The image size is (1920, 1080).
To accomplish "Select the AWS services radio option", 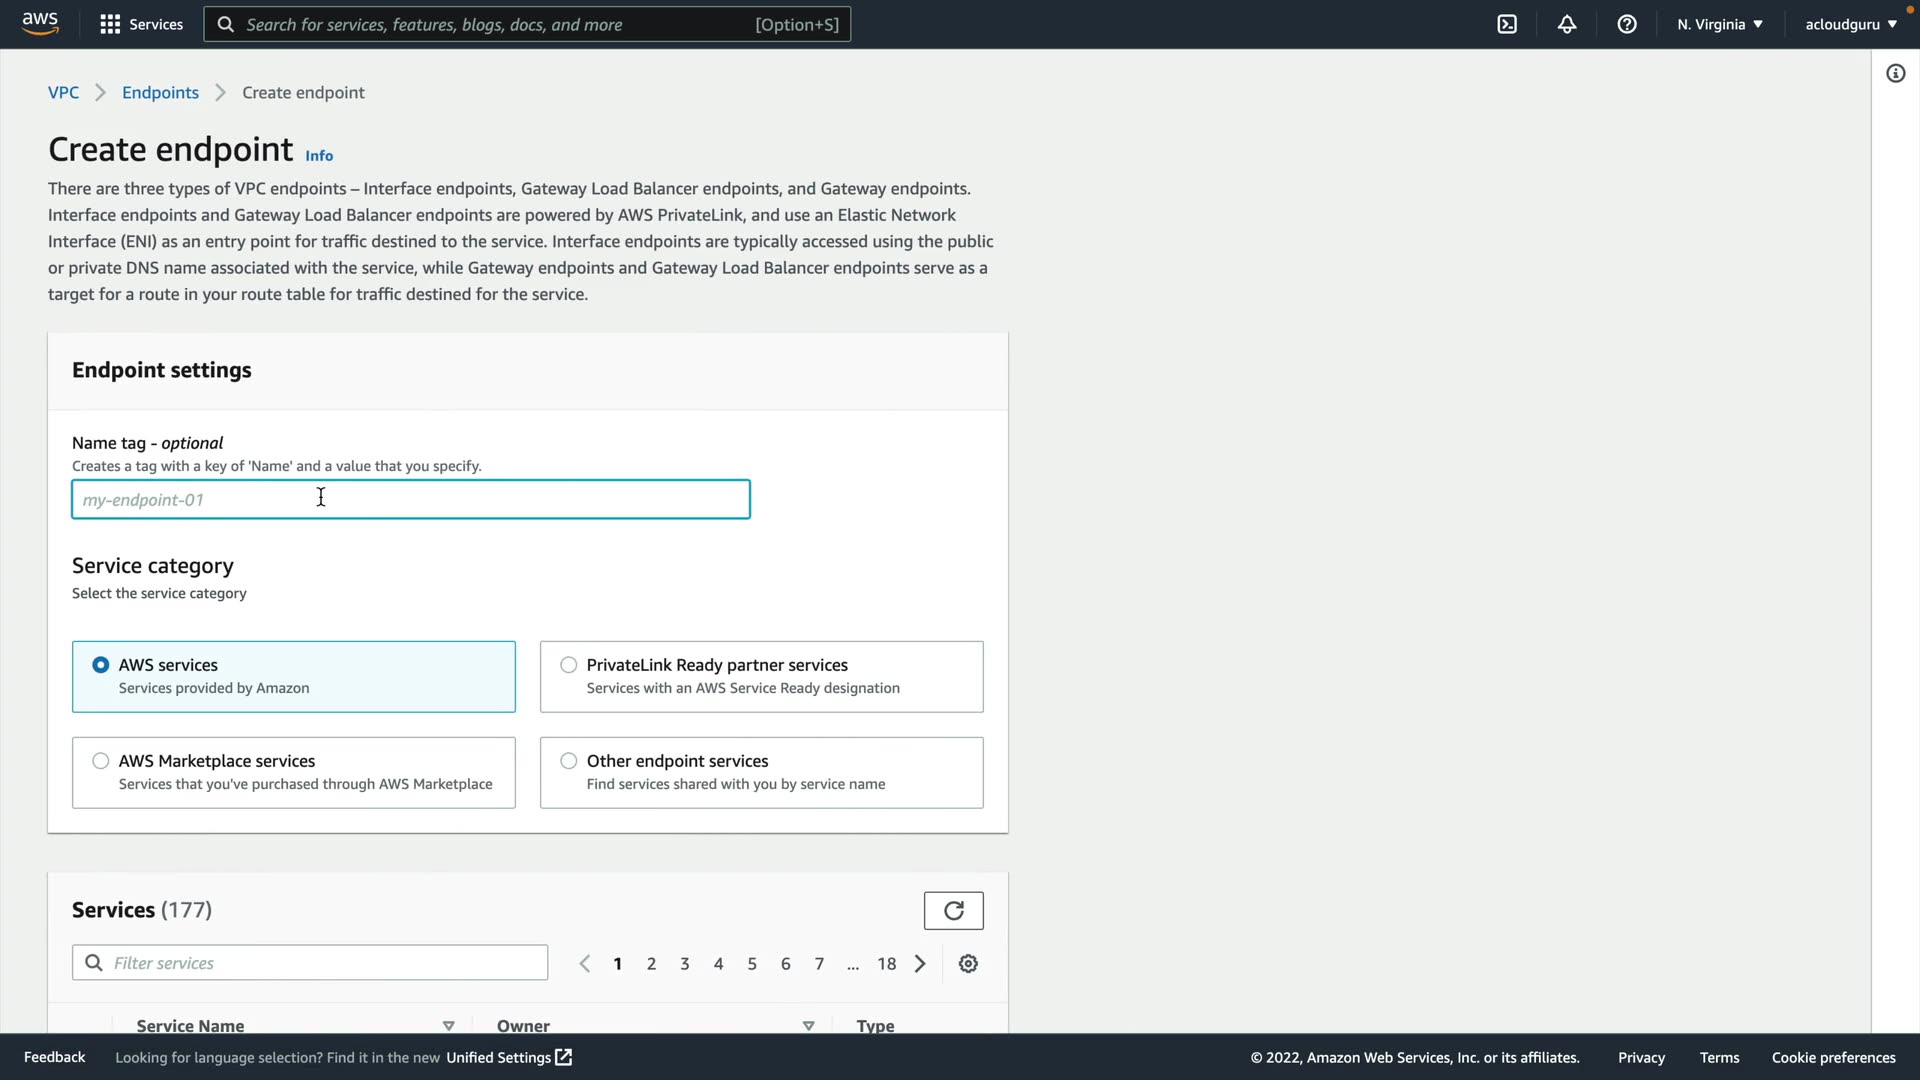I will 101,665.
